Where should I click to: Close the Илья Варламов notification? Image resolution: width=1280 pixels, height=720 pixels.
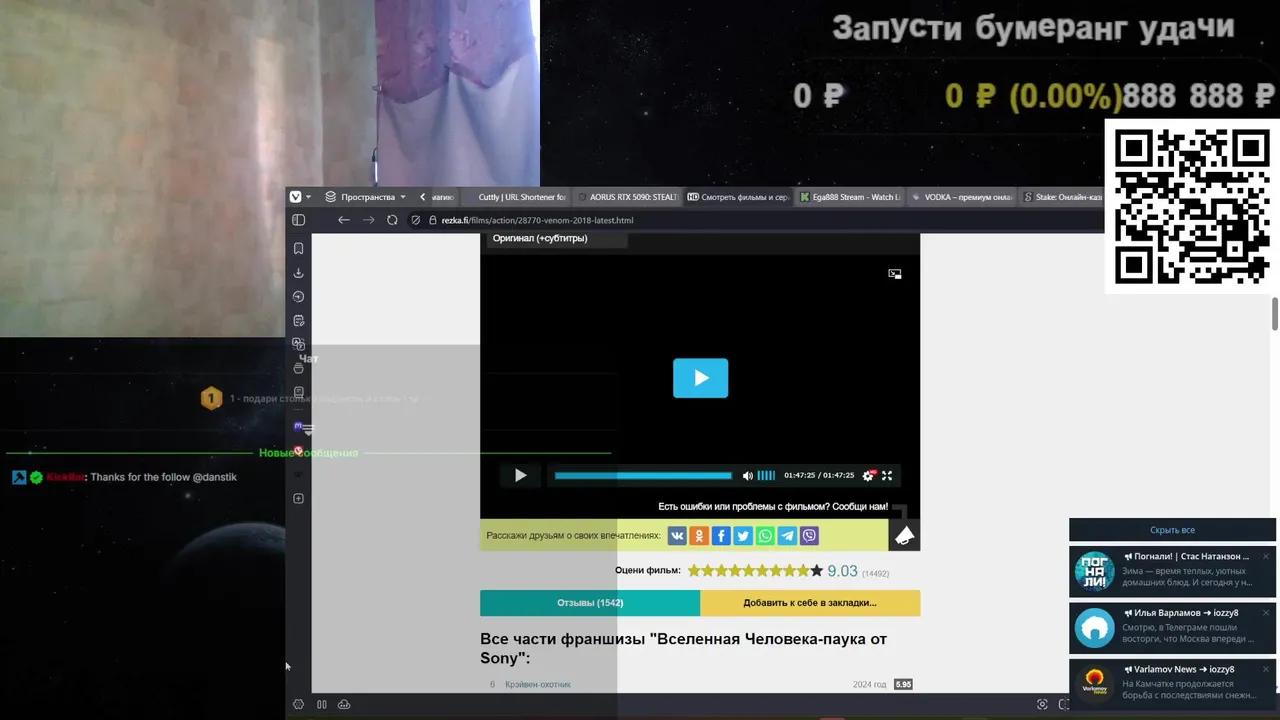coord(1265,612)
